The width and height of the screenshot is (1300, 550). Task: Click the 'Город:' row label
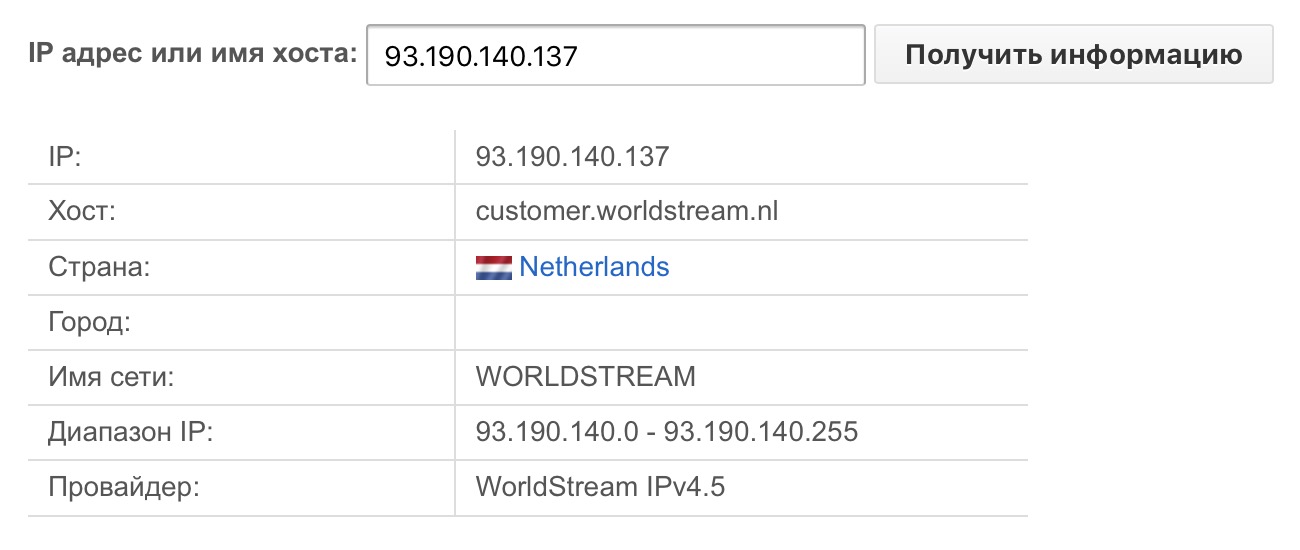[x=90, y=322]
